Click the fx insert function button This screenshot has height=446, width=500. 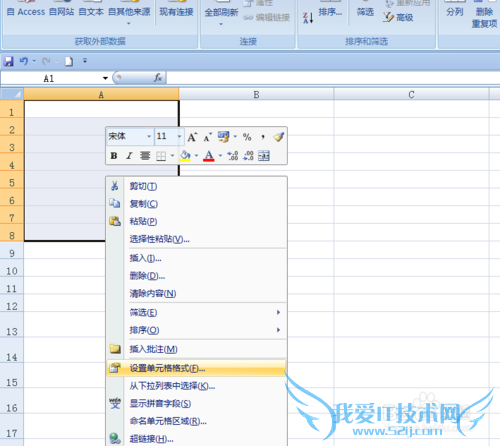[158, 78]
